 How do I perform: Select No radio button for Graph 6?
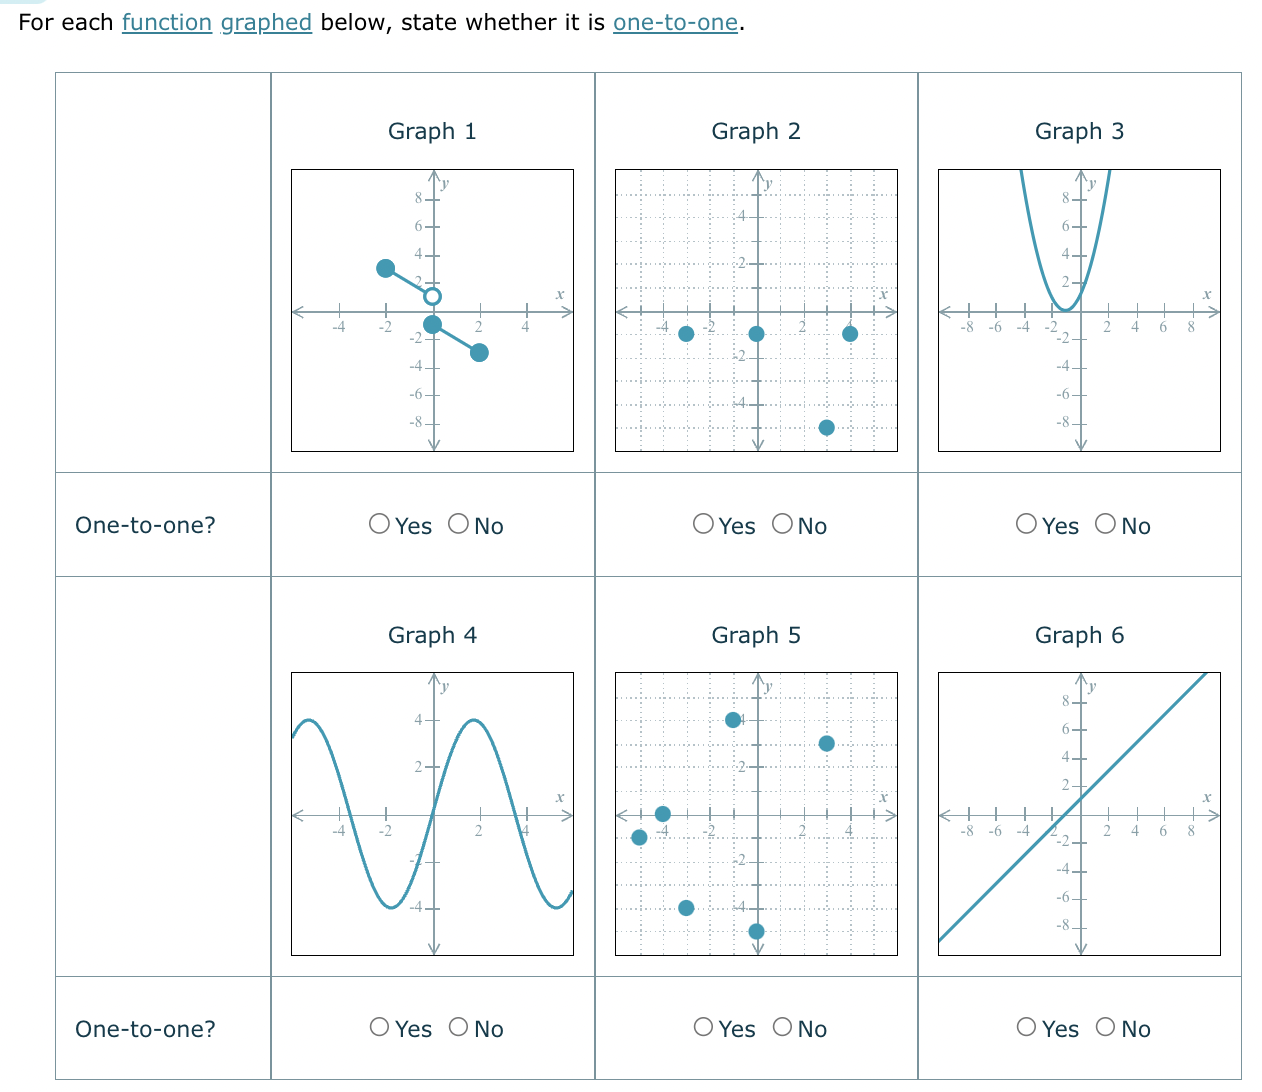tap(1105, 1028)
